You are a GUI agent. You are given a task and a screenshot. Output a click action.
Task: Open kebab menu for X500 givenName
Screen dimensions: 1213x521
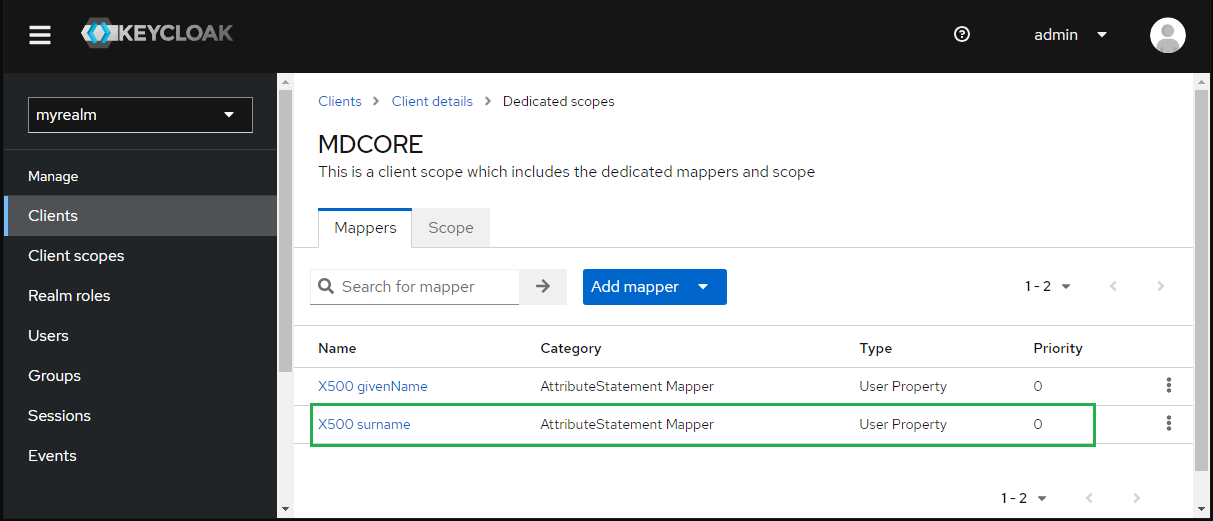tap(1168, 385)
